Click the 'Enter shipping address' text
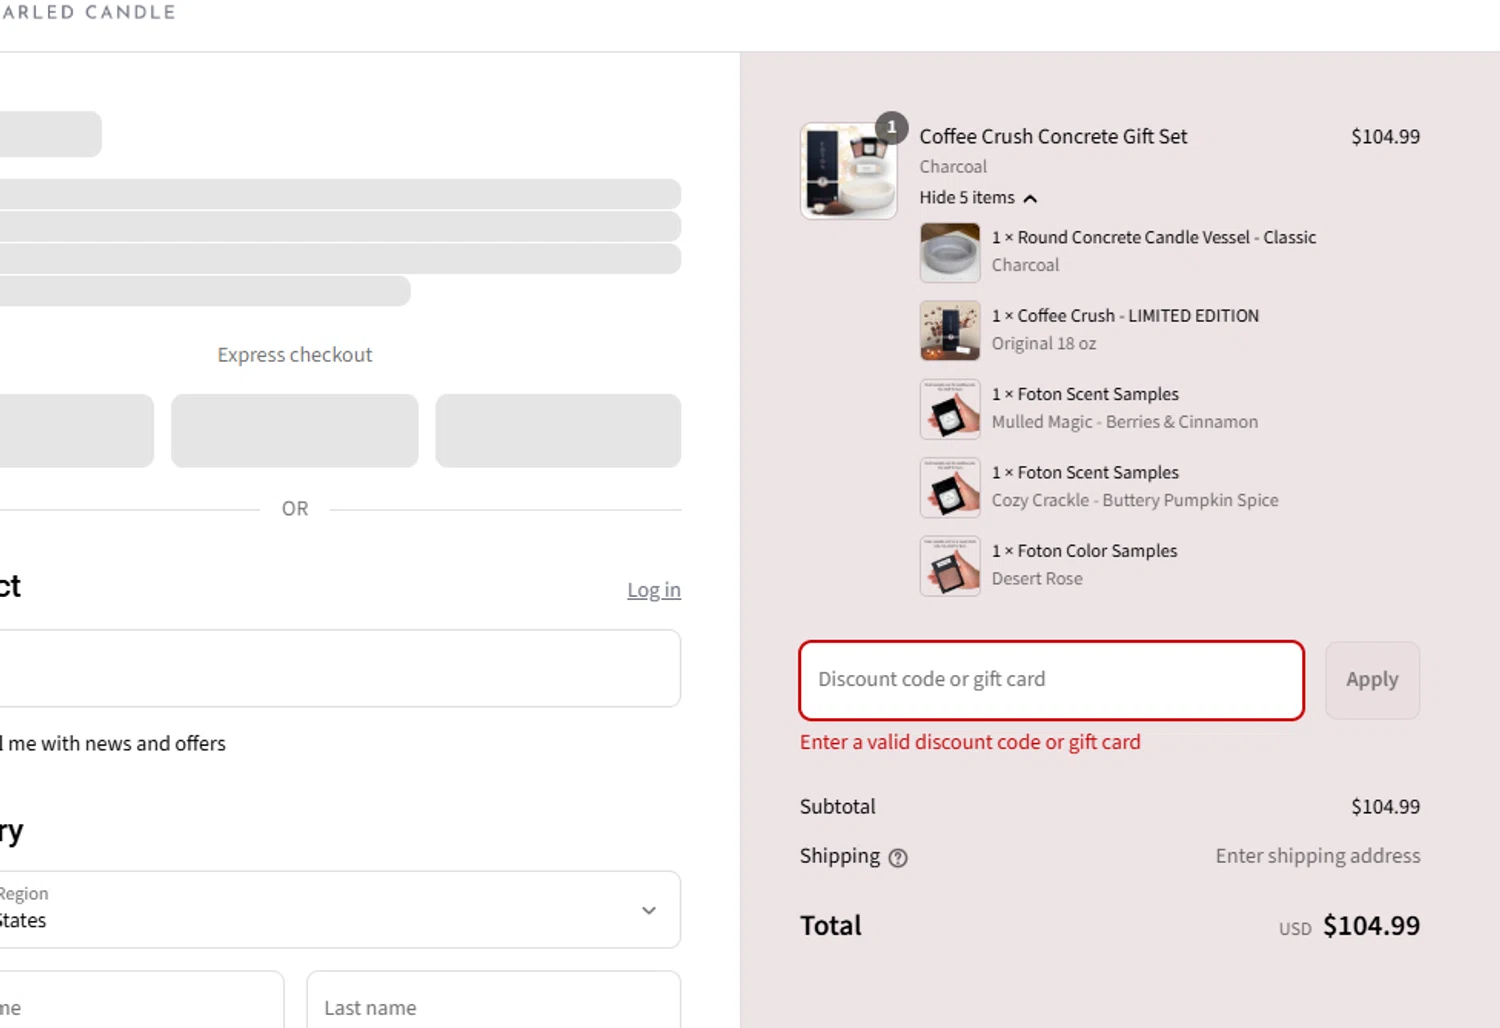This screenshot has width=1500, height=1028. coord(1318,856)
